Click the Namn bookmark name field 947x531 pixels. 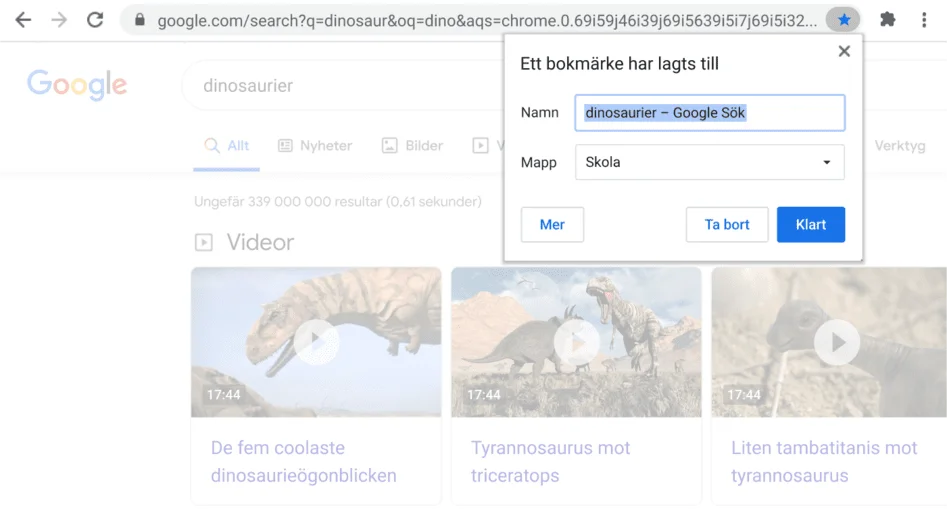click(x=709, y=113)
